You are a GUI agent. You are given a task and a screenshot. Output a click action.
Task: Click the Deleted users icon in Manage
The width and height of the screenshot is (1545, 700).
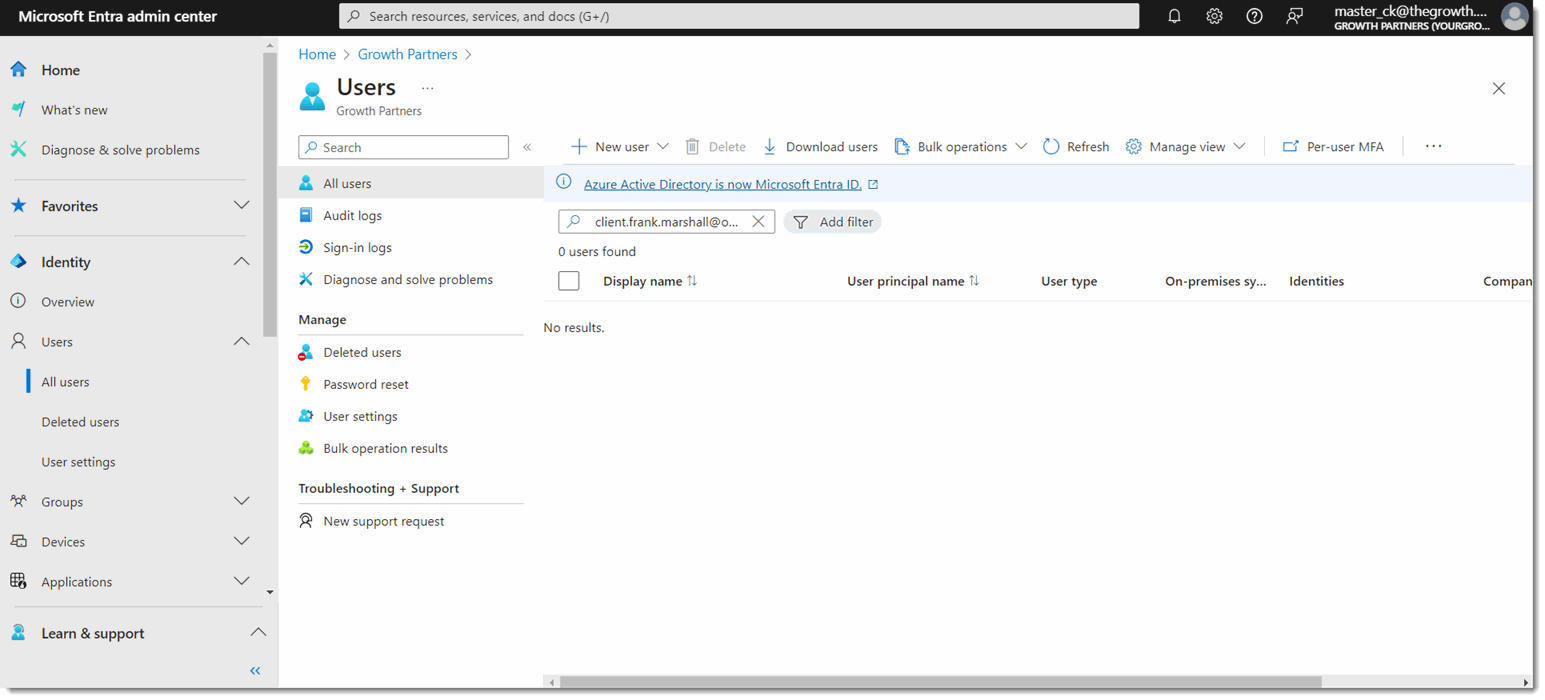[306, 352]
